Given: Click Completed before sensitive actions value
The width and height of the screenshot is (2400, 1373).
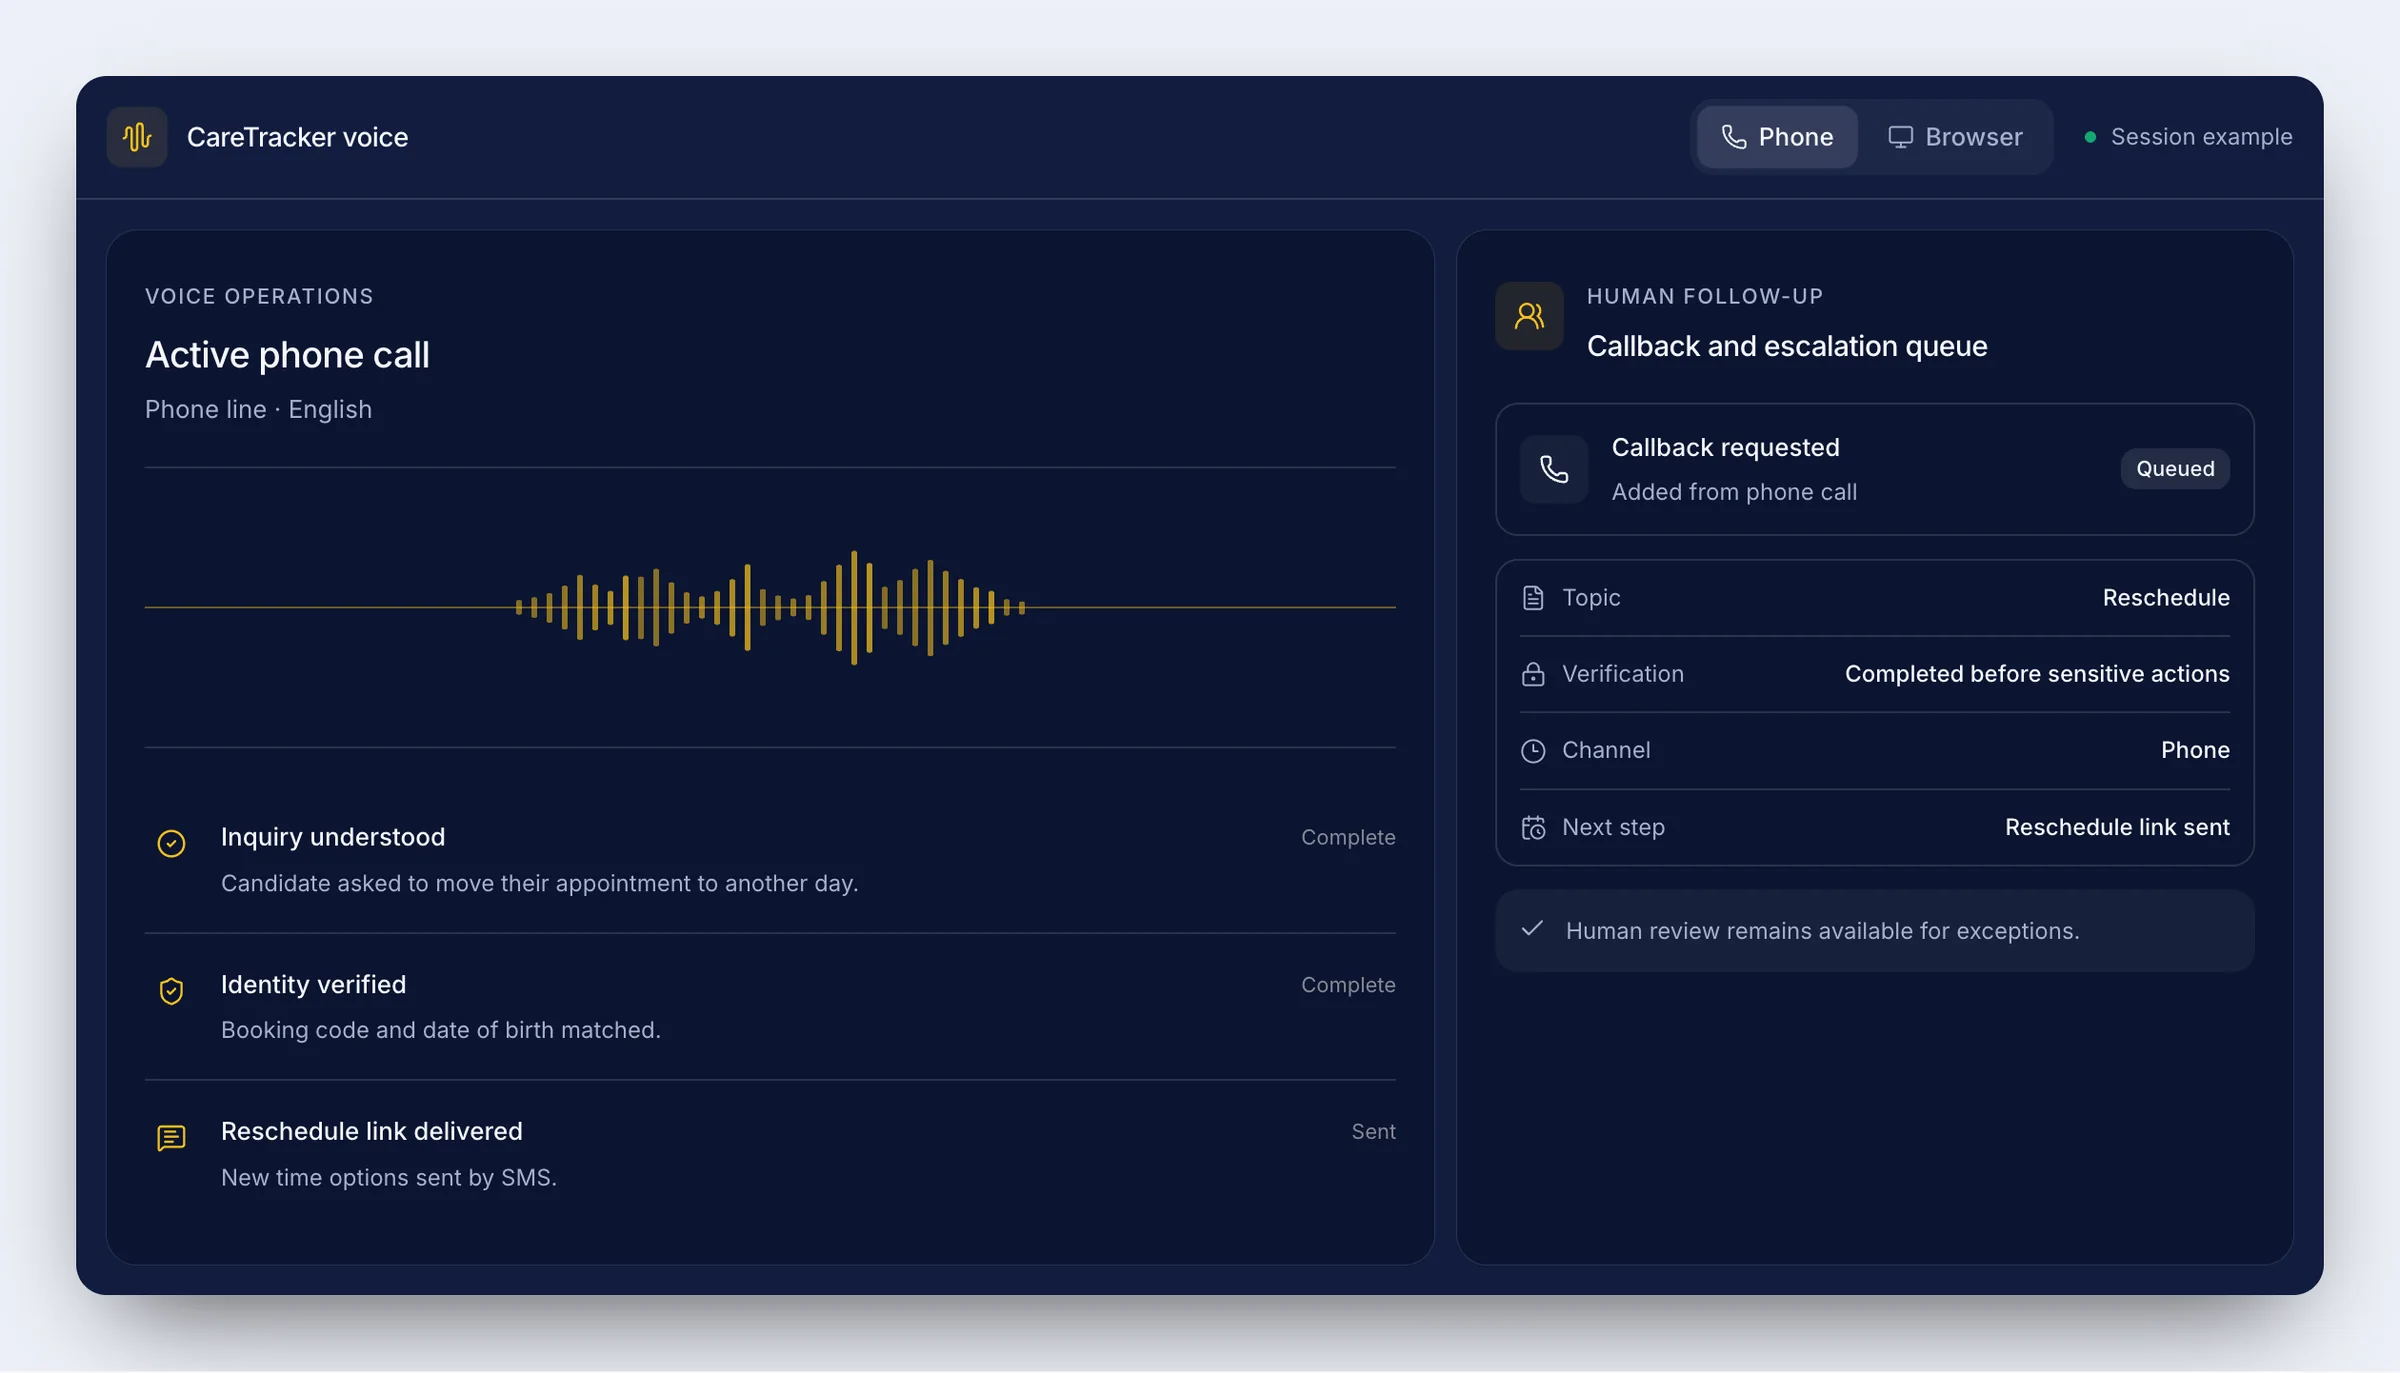Looking at the screenshot, I should 2037,674.
